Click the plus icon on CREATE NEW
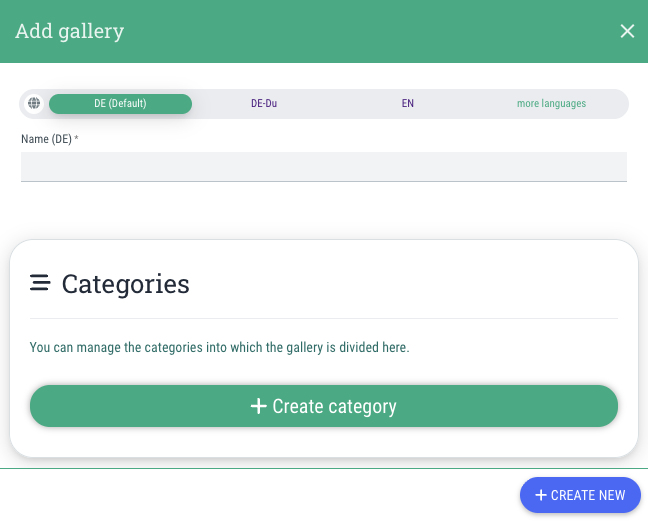 [x=541, y=495]
